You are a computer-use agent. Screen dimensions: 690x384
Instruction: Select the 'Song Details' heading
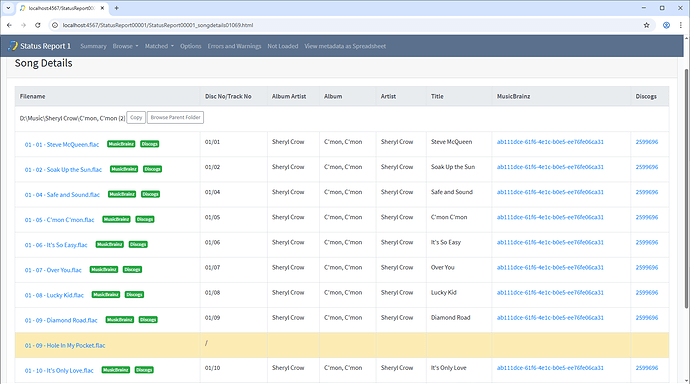(x=44, y=63)
